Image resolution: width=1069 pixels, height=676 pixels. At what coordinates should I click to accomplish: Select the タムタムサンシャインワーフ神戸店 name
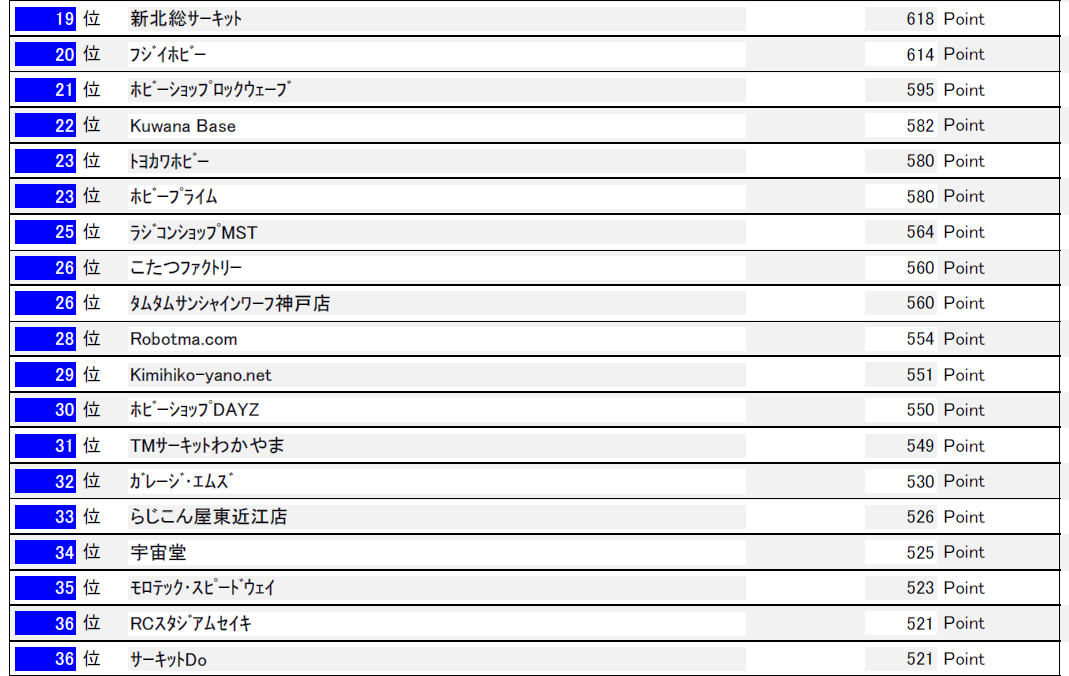coord(229,304)
